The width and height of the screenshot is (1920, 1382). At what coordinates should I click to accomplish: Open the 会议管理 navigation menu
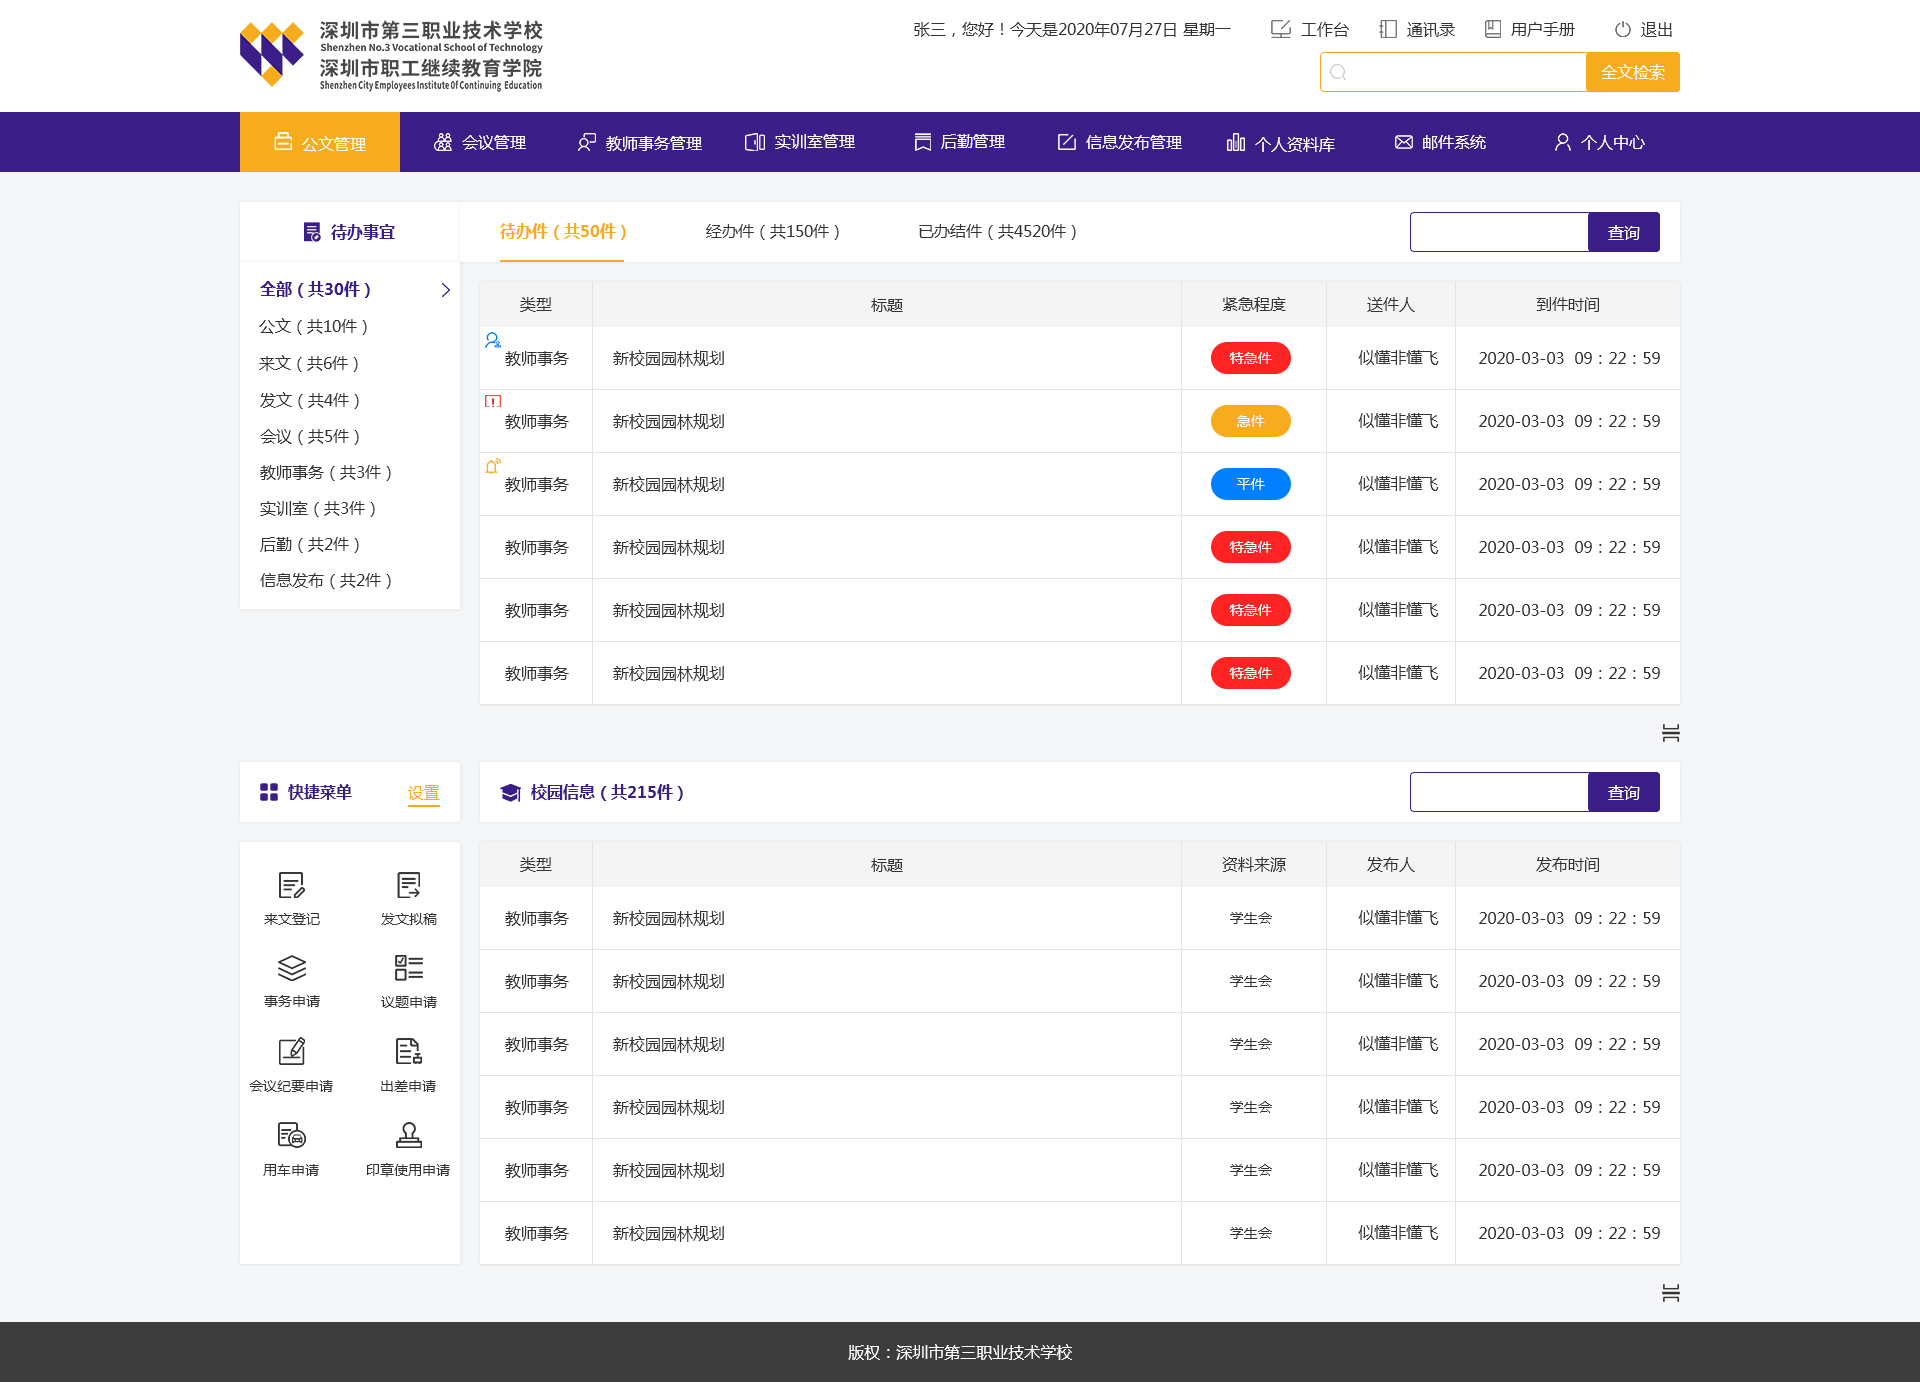point(480,143)
